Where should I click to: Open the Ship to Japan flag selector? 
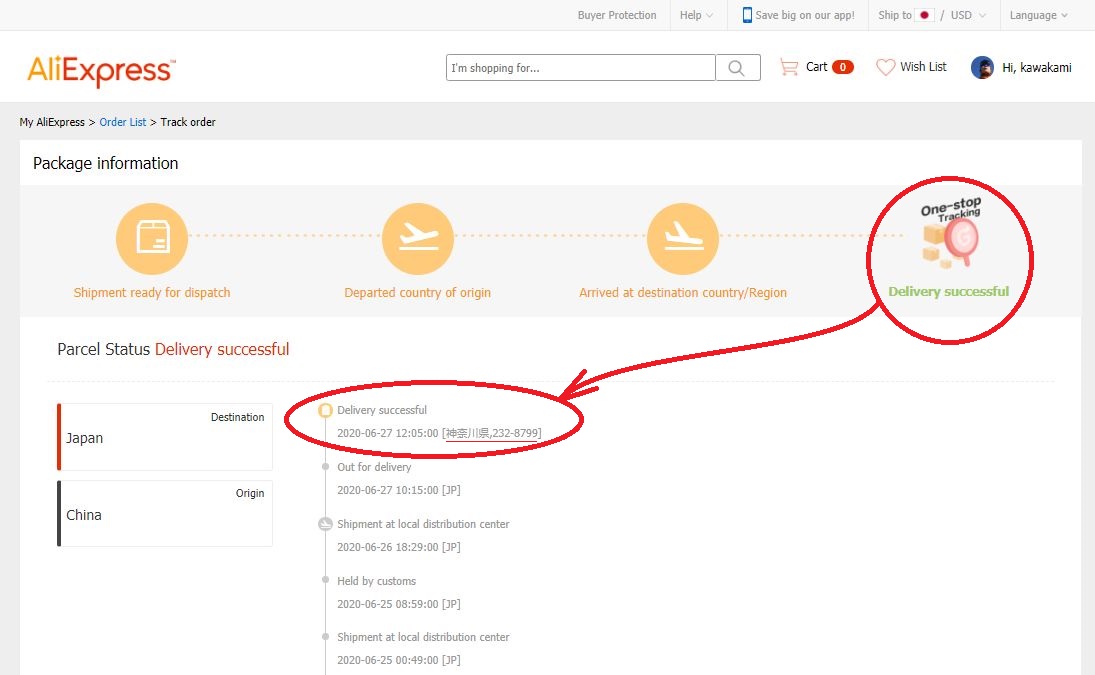924,15
